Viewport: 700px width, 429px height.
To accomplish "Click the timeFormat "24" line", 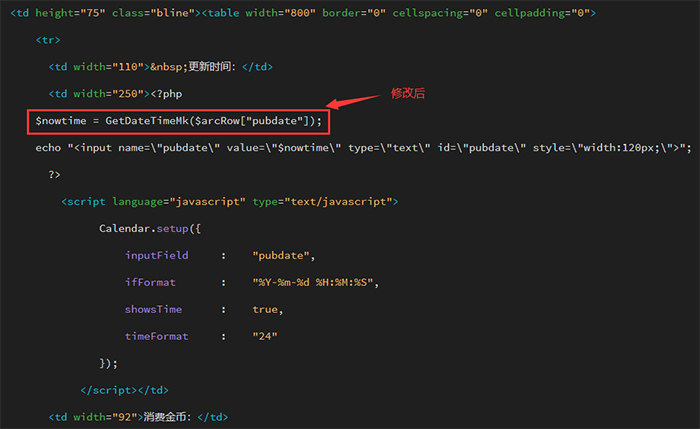I will 201,336.
